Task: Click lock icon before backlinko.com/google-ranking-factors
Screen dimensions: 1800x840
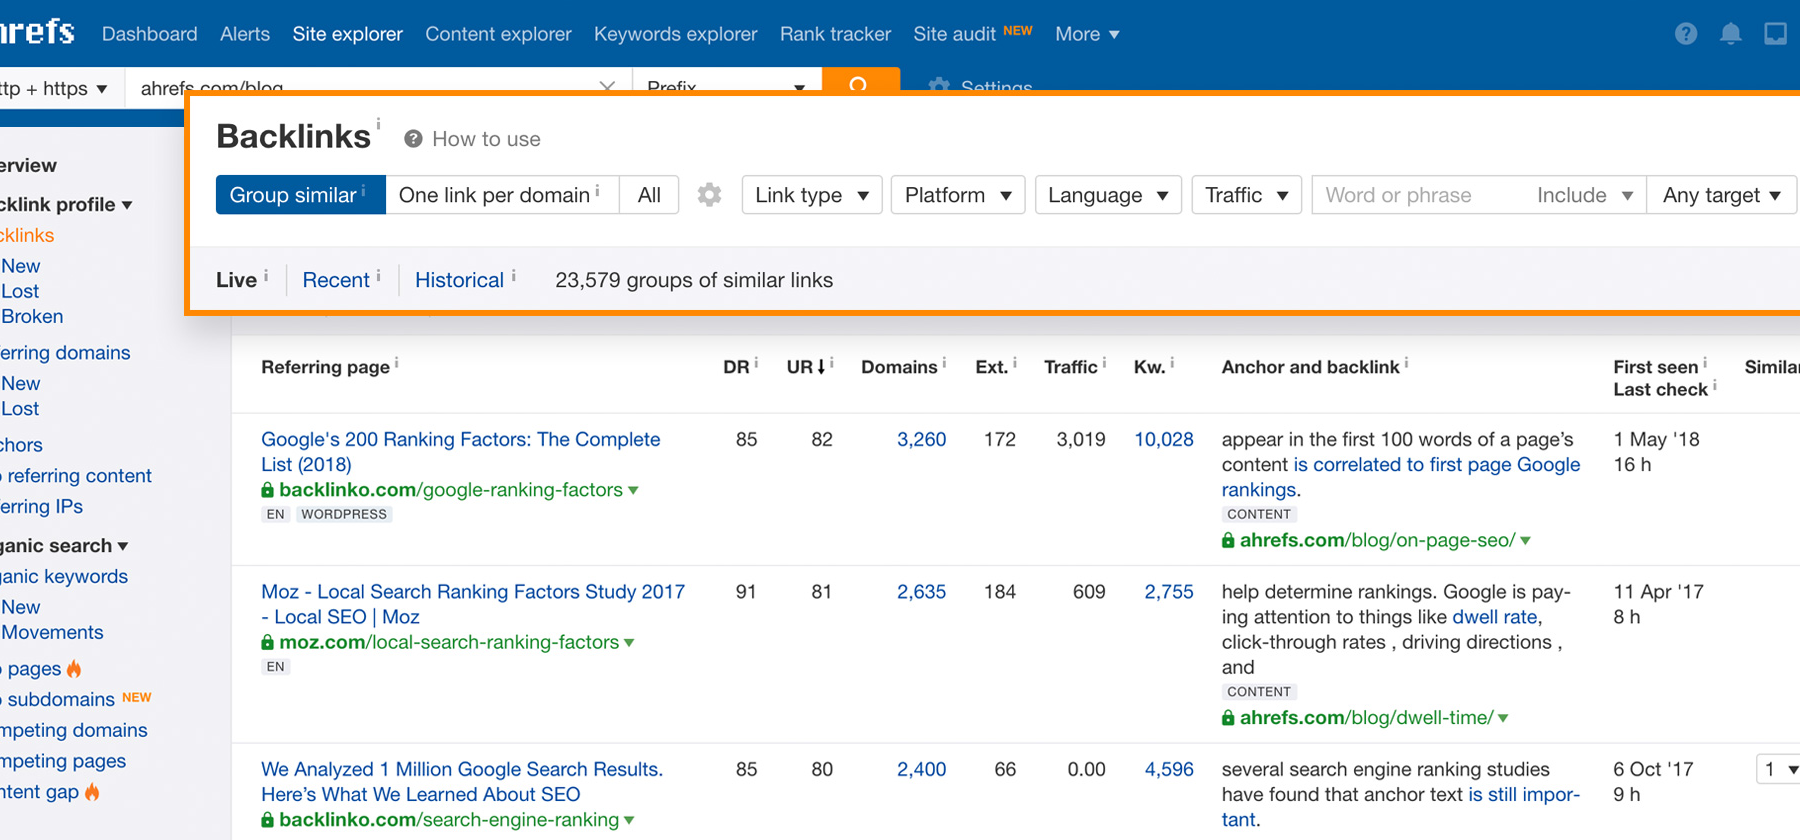Action: 267,490
